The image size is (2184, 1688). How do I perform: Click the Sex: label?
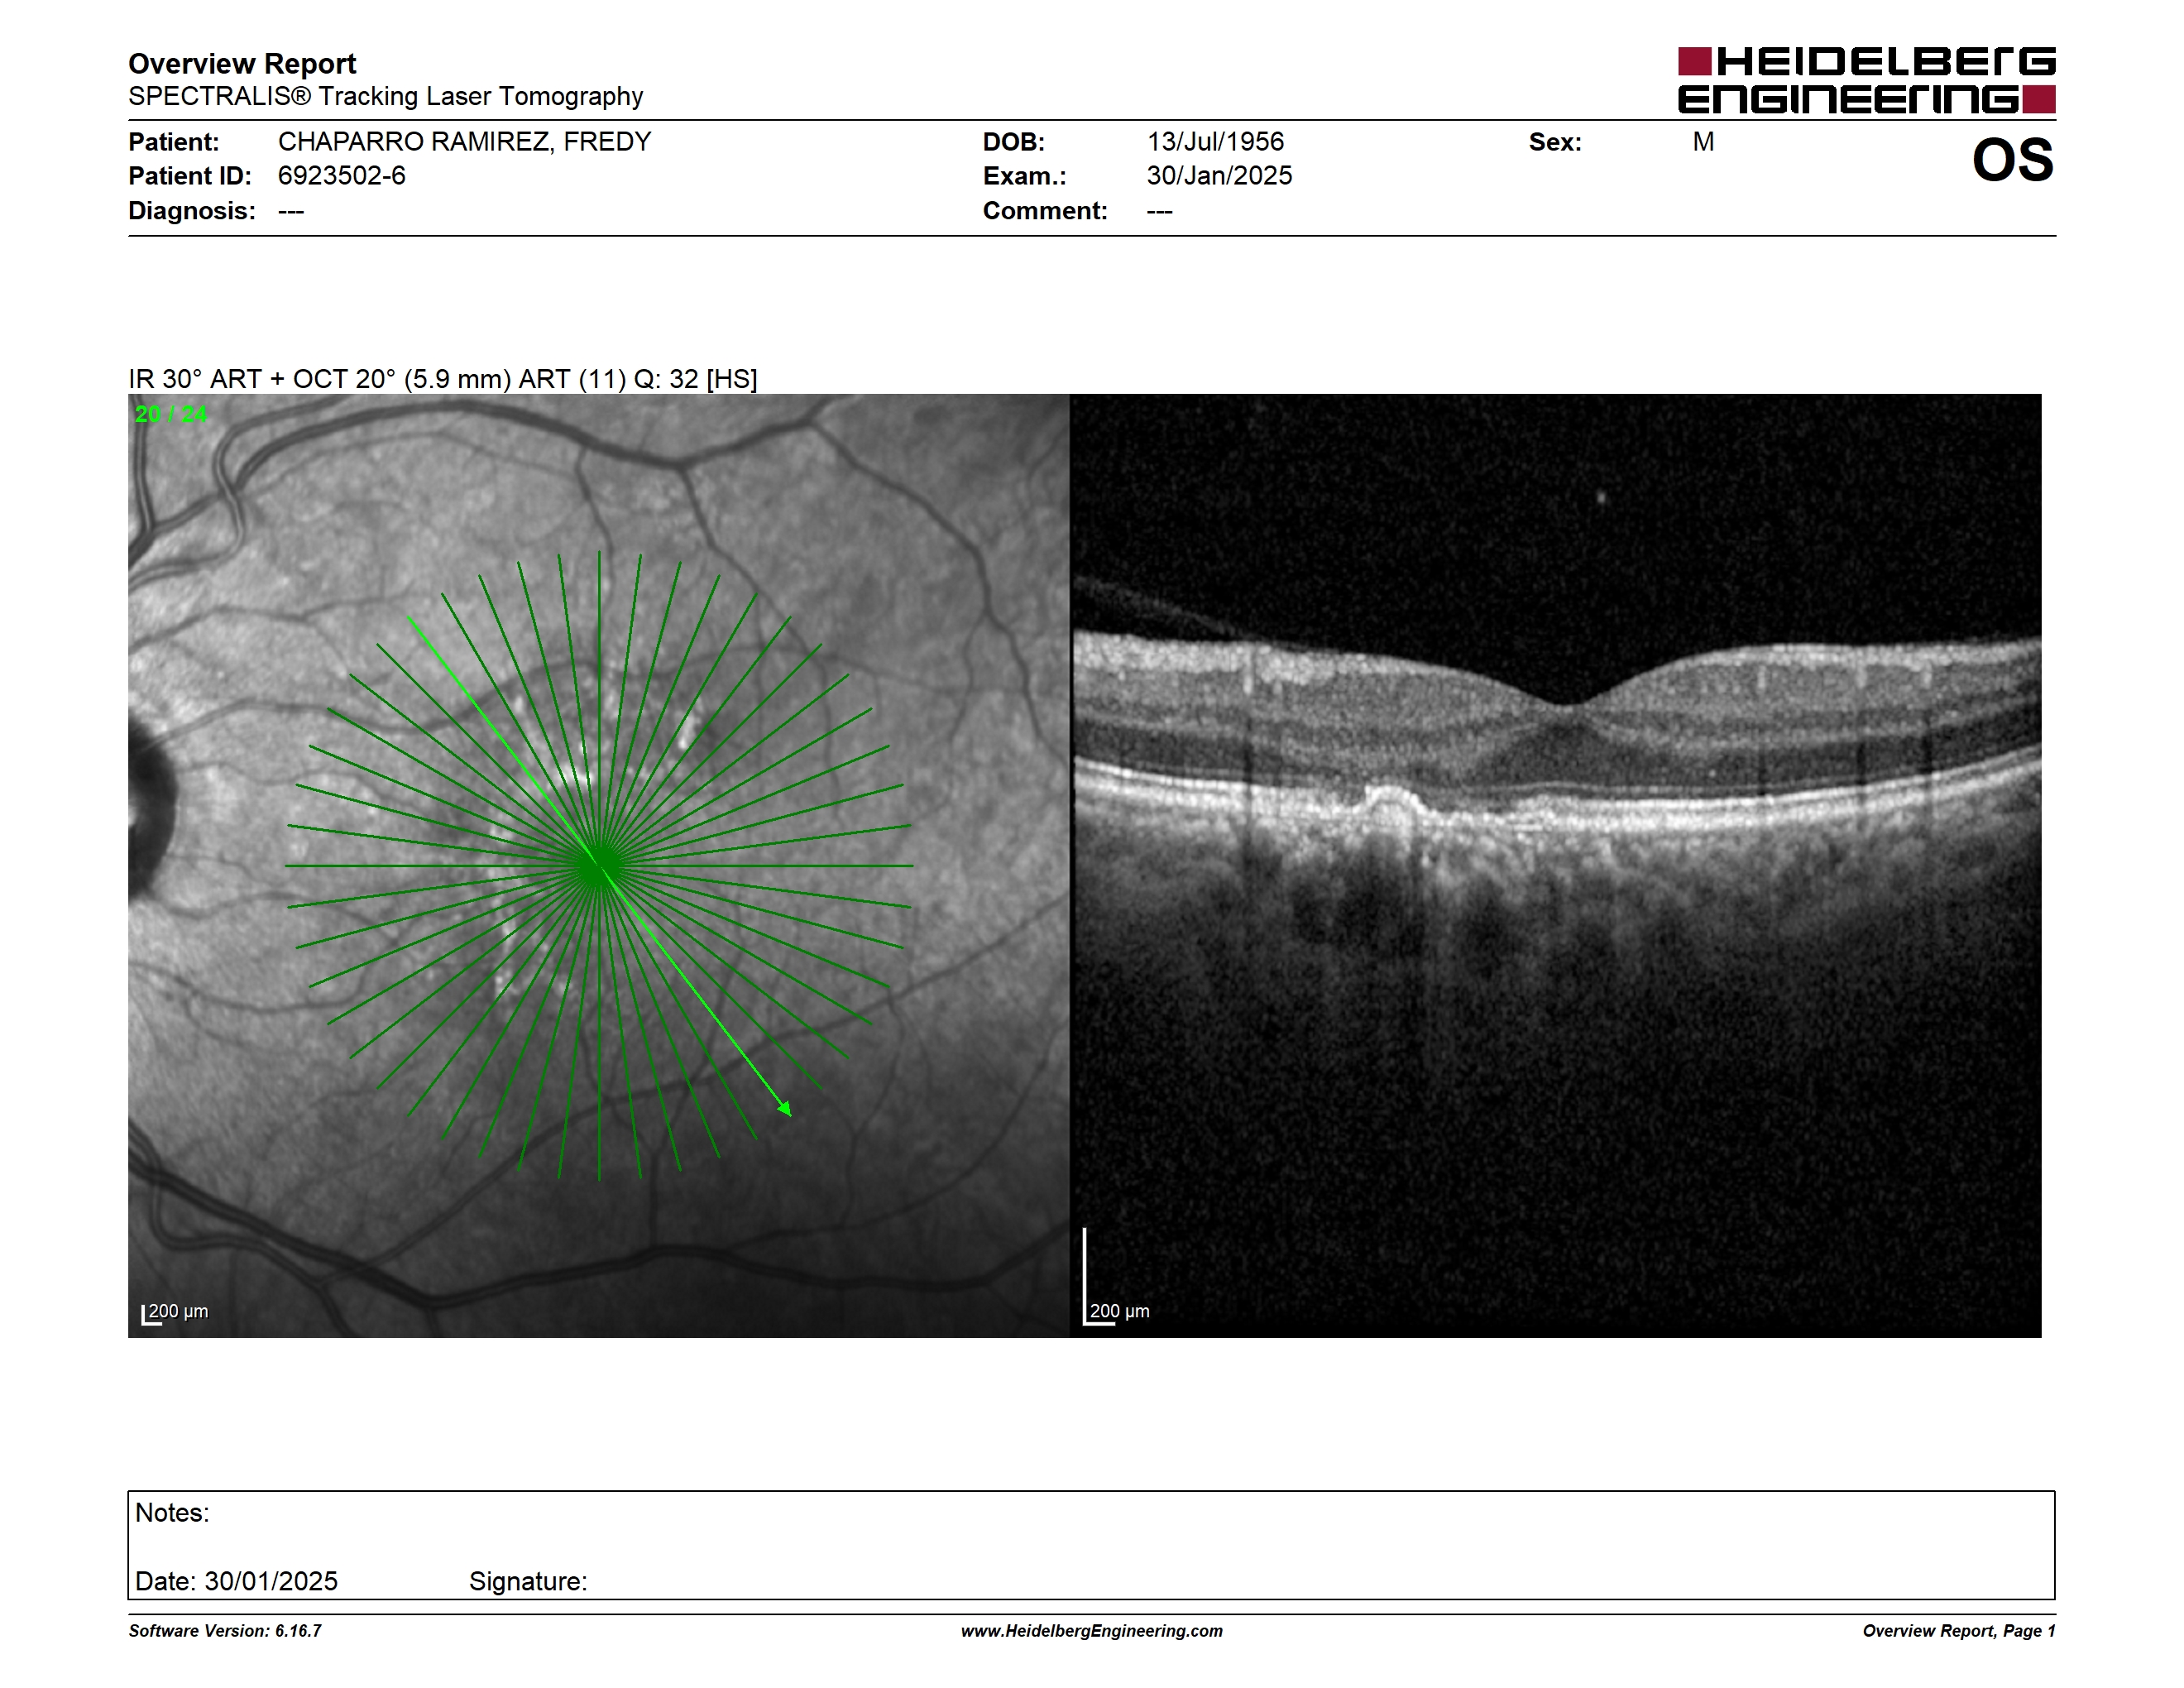click(x=1555, y=142)
